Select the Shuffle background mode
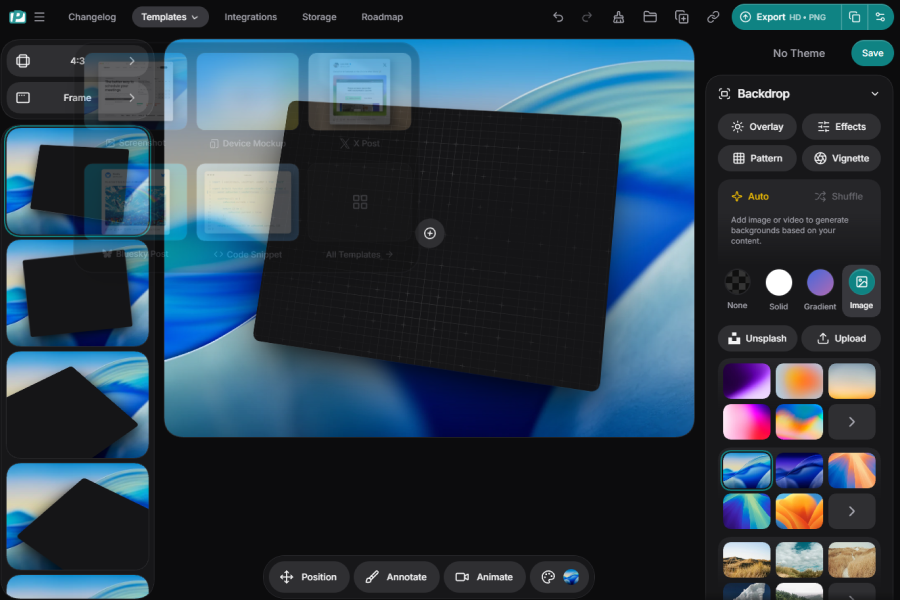The height and width of the screenshot is (600, 900). [839, 196]
